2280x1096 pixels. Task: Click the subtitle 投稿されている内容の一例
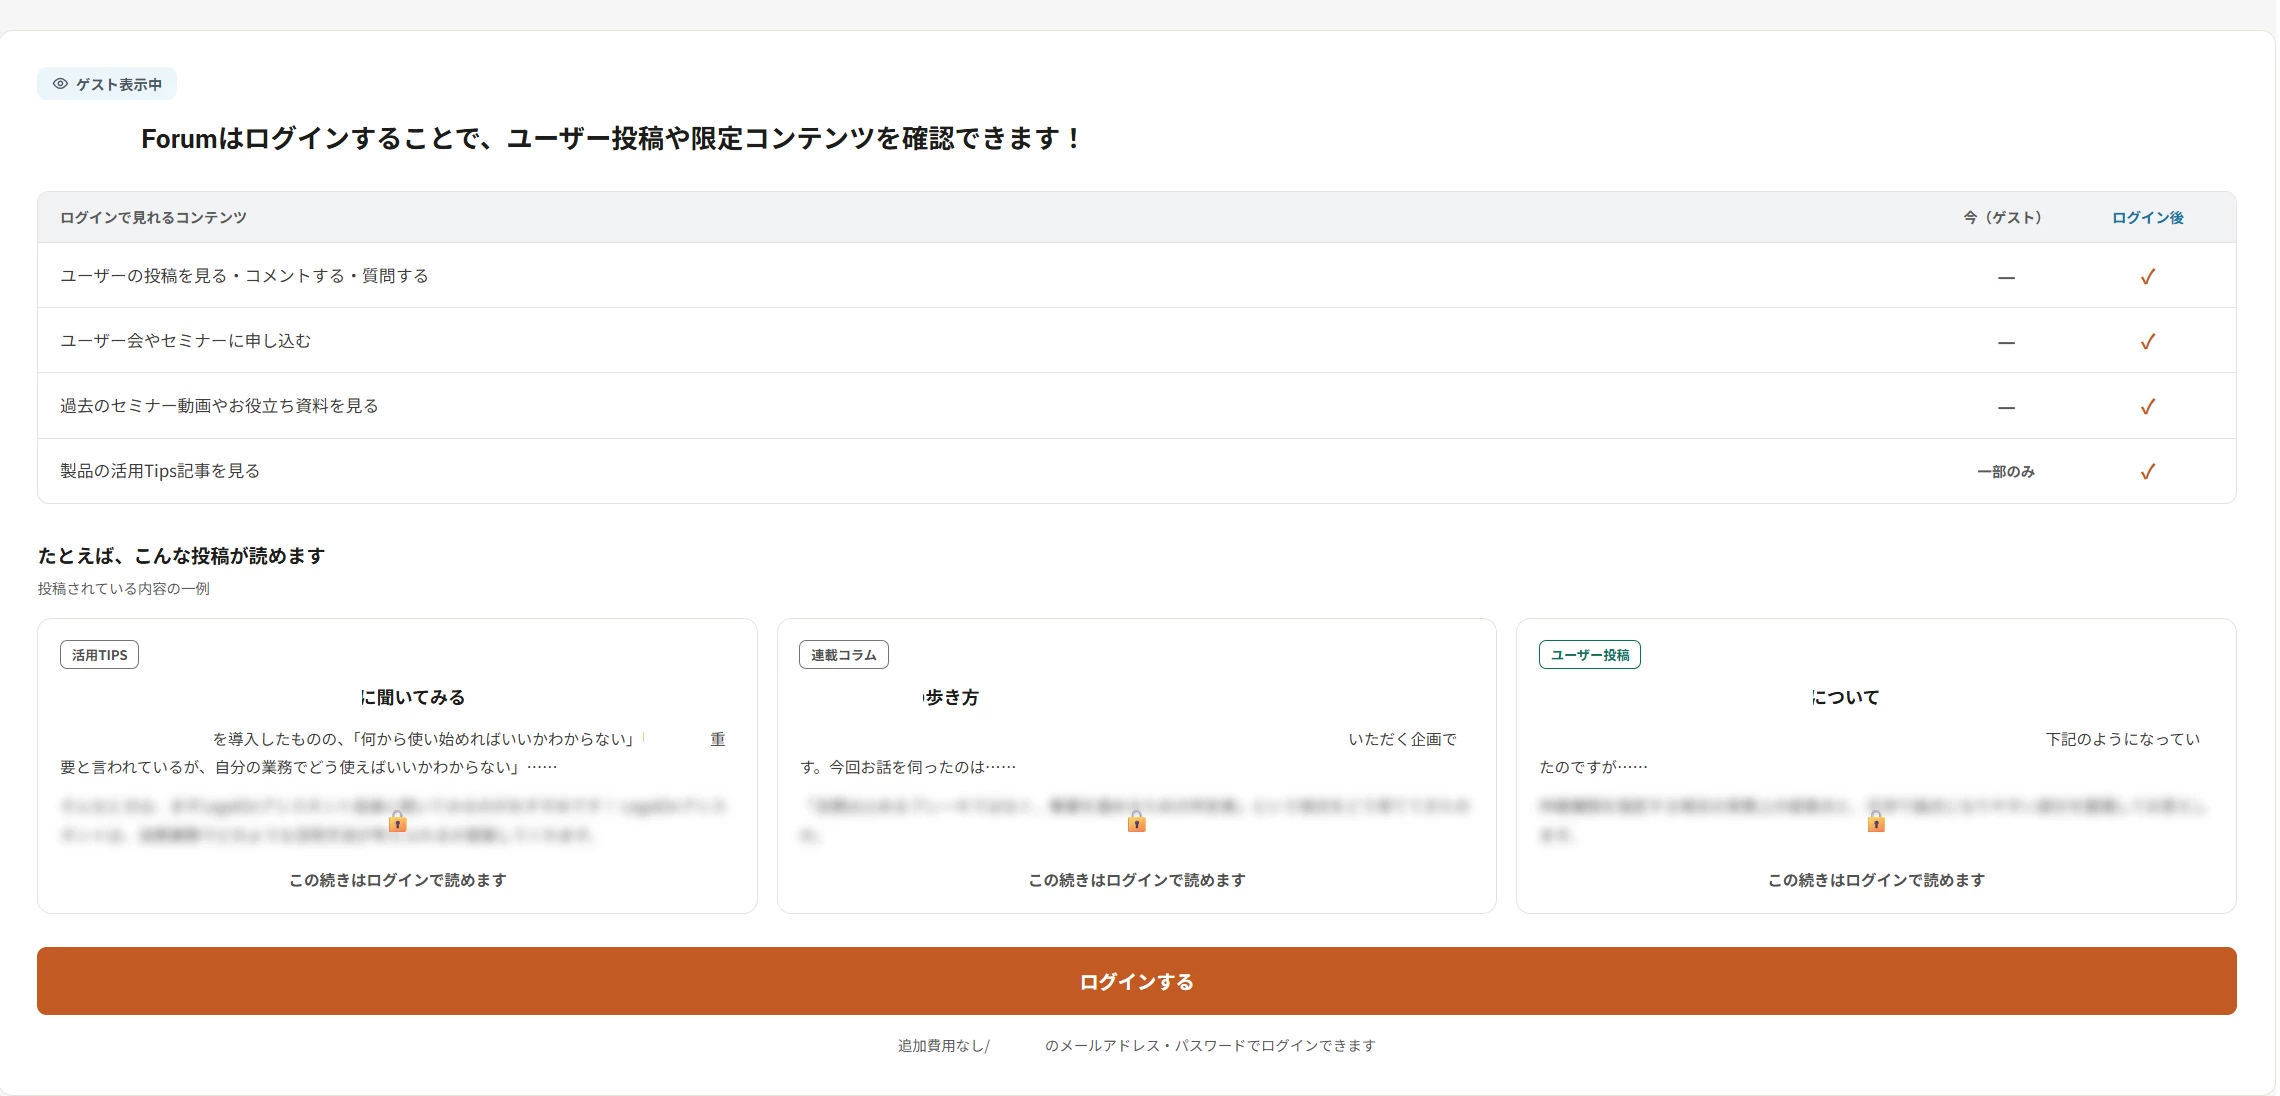click(x=124, y=588)
